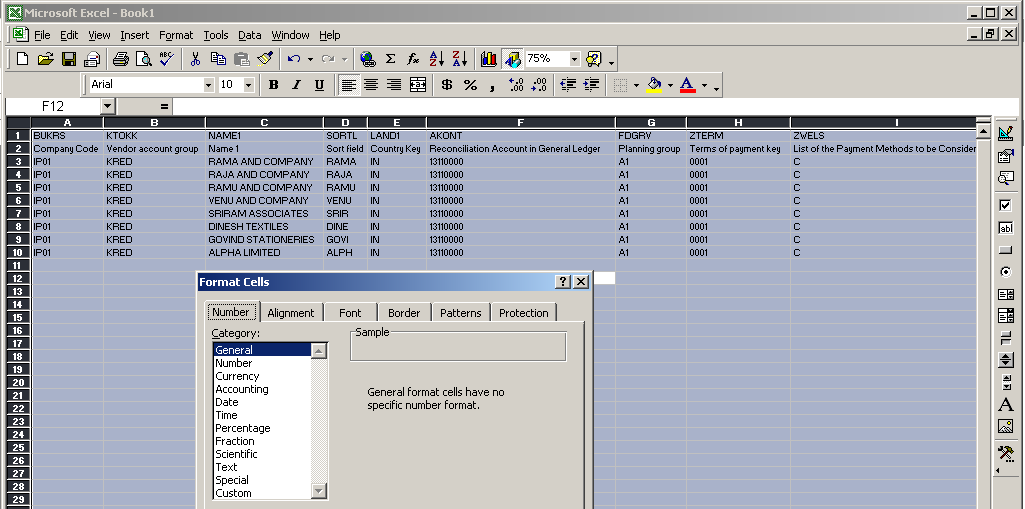Viewport: 1025px width, 509px height.
Task: Click the Save floppy disk icon
Action: (69, 59)
